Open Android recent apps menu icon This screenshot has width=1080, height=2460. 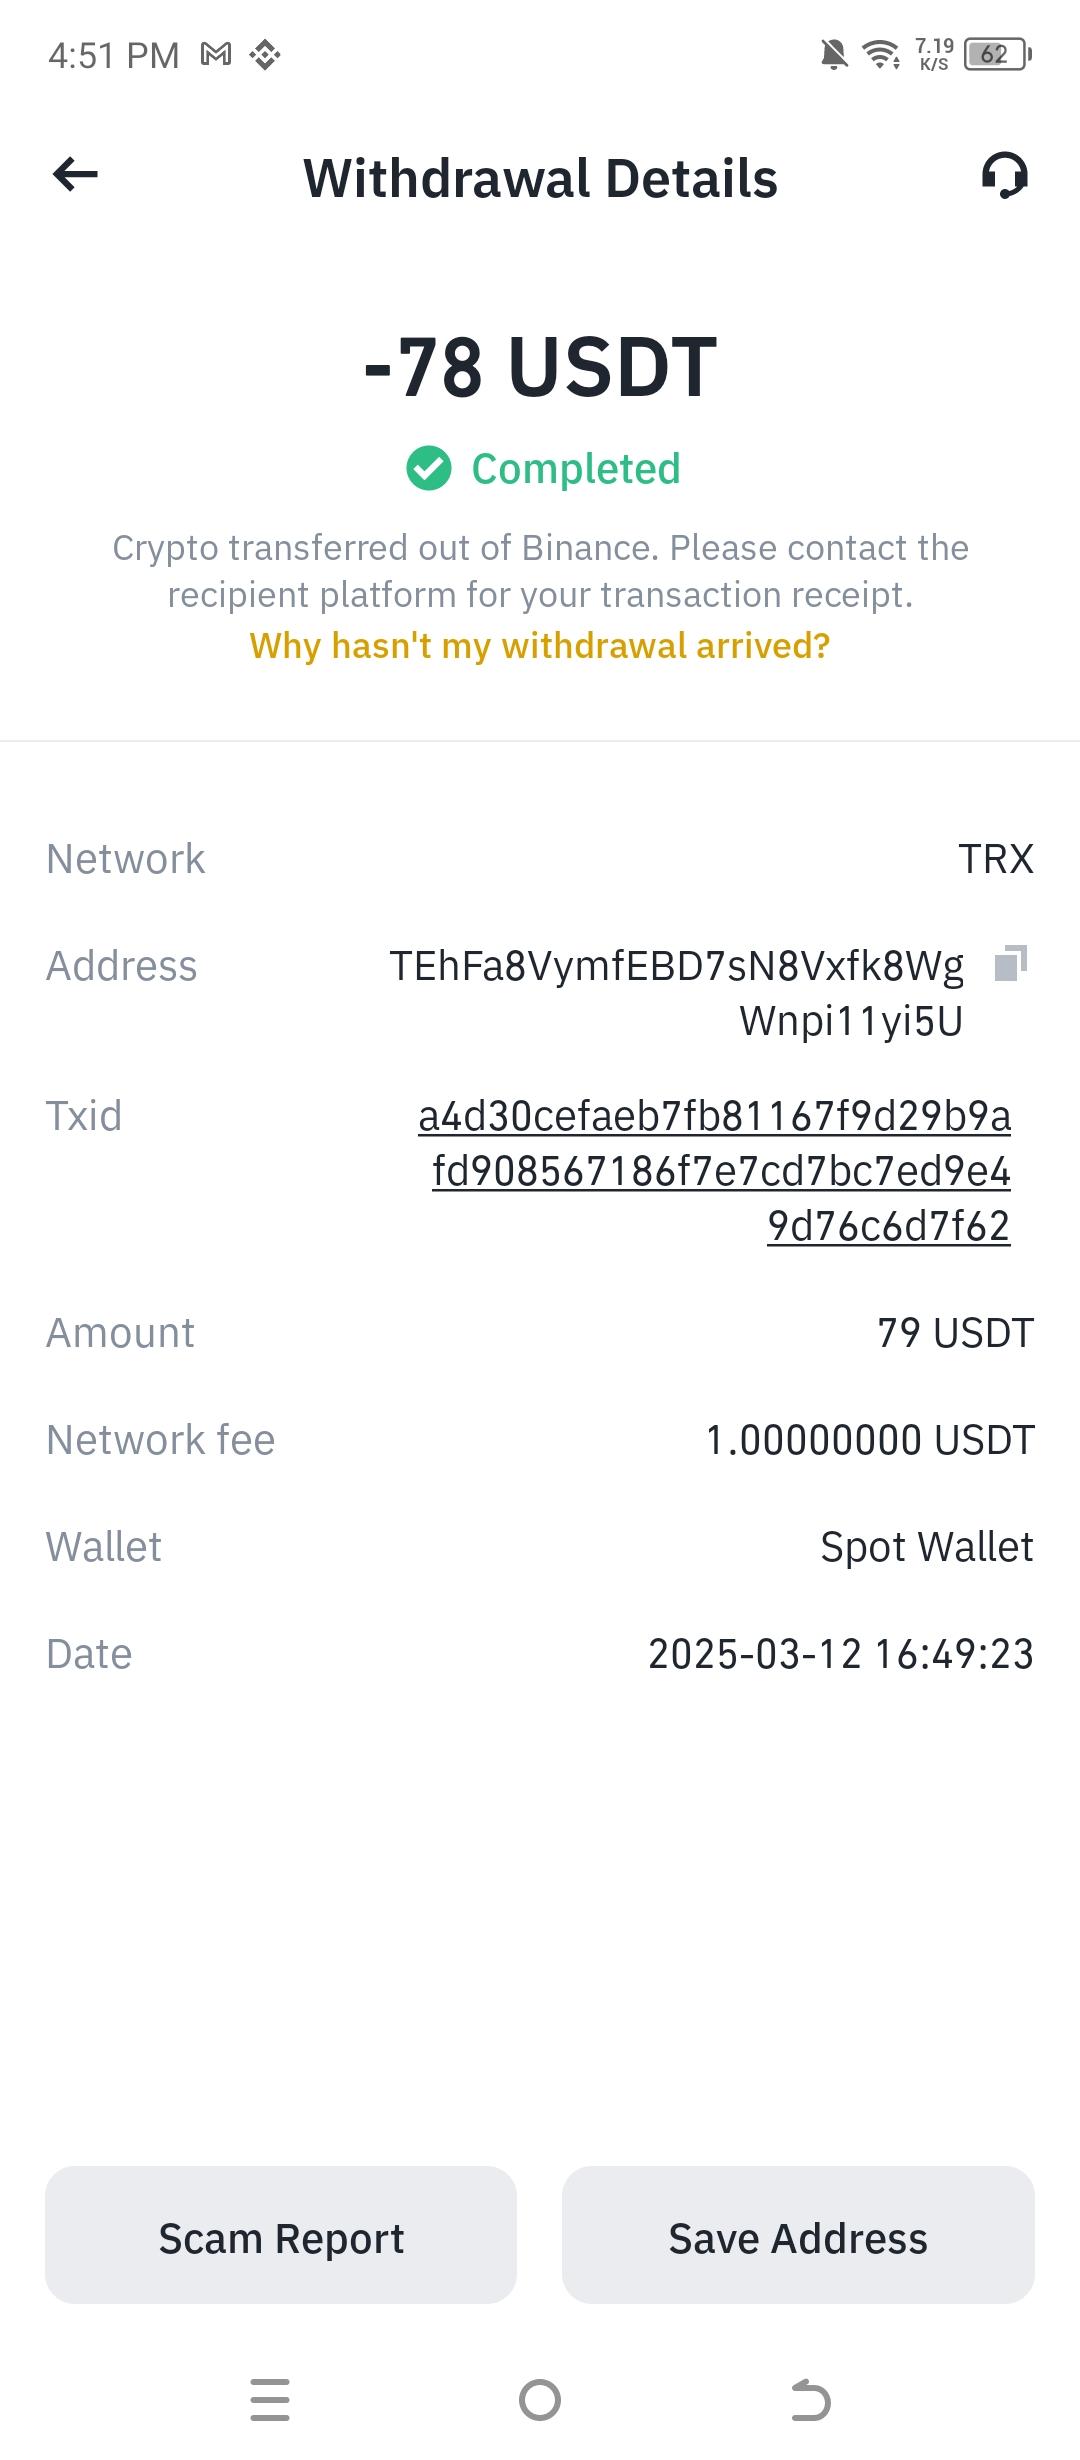pyautogui.click(x=270, y=2400)
